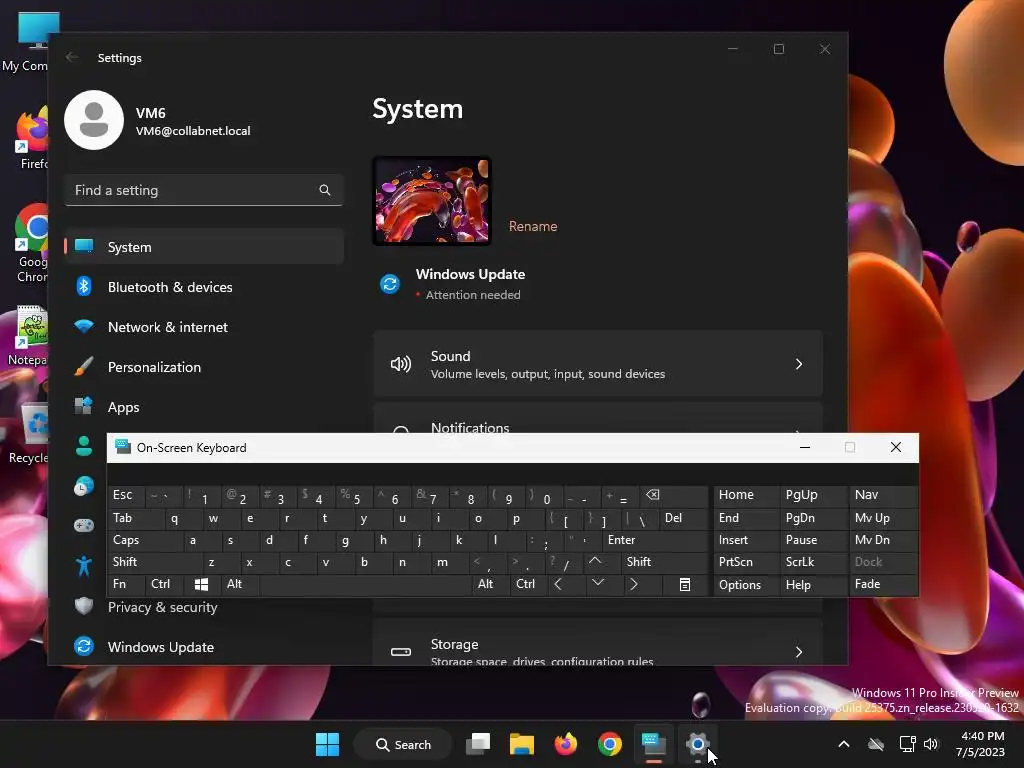
Task: Click the Find a setting search box
Action: [x=204, y=190]
